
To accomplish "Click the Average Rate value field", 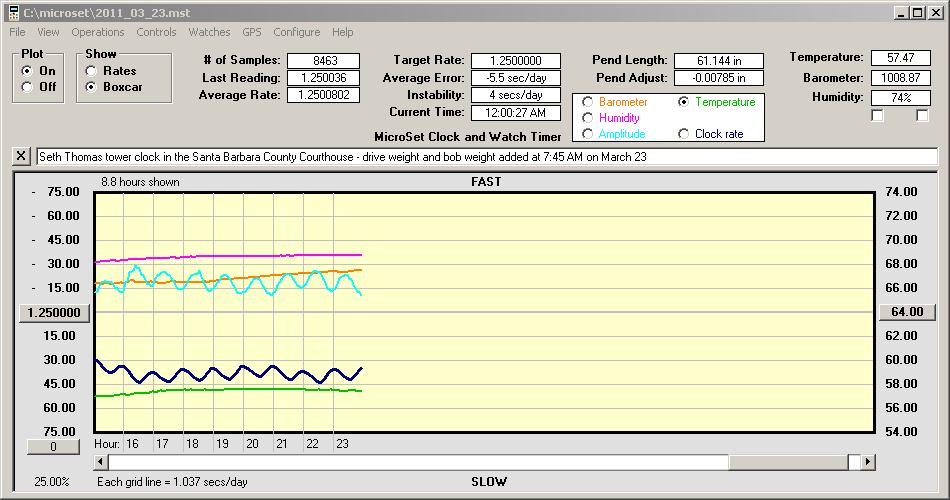I will click(x=324, y=95).
